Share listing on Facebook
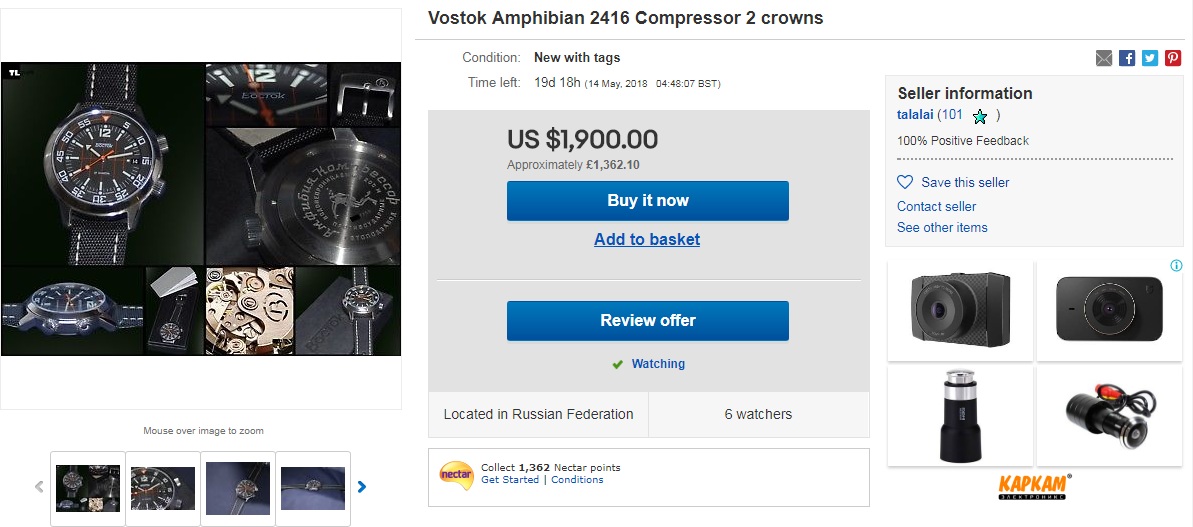 1127,58
